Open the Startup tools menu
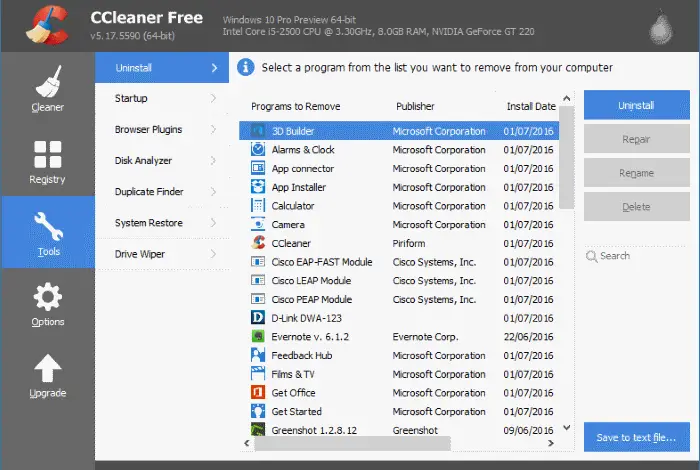Image resolution: width=700 pixels, height=470 pixels. pos(162,98)
